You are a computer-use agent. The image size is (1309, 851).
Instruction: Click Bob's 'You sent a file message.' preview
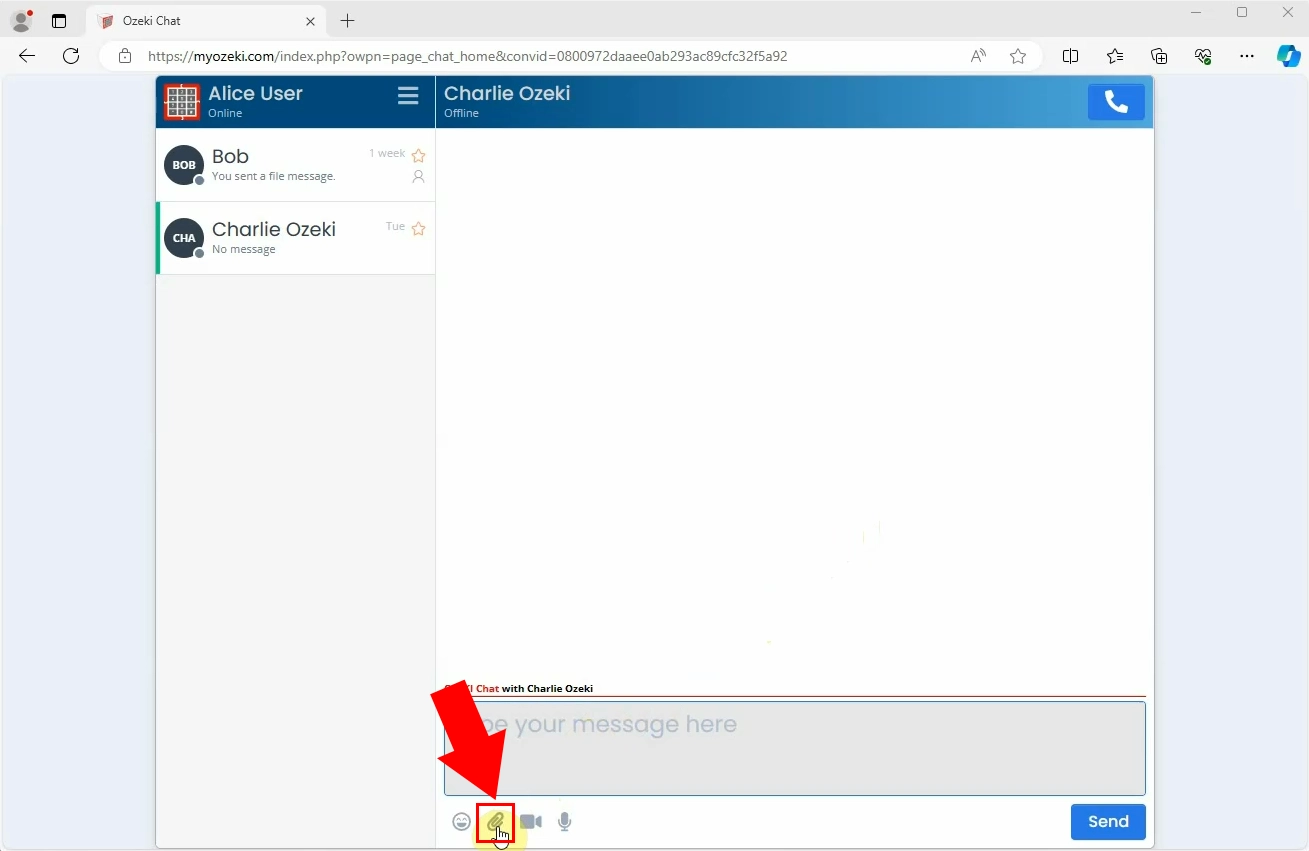[274, 176]
